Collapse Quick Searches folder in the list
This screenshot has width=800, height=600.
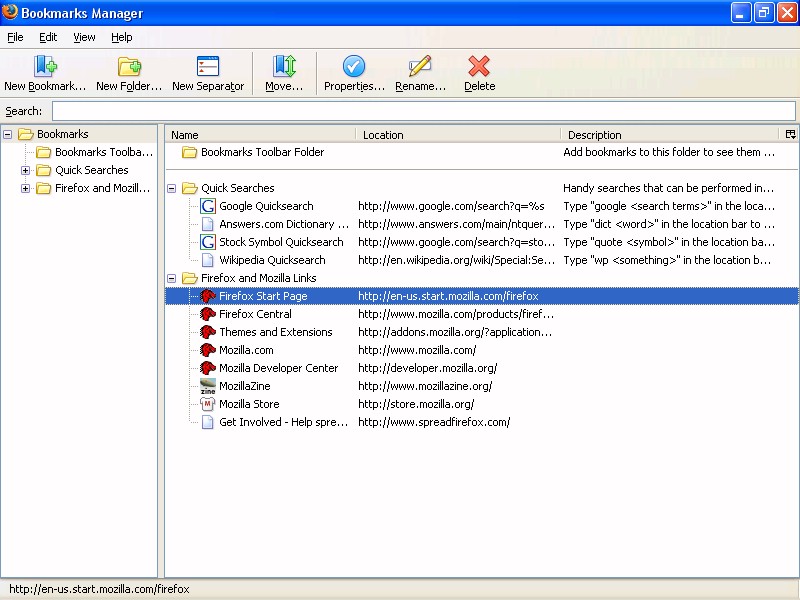(x=172, y=188)
